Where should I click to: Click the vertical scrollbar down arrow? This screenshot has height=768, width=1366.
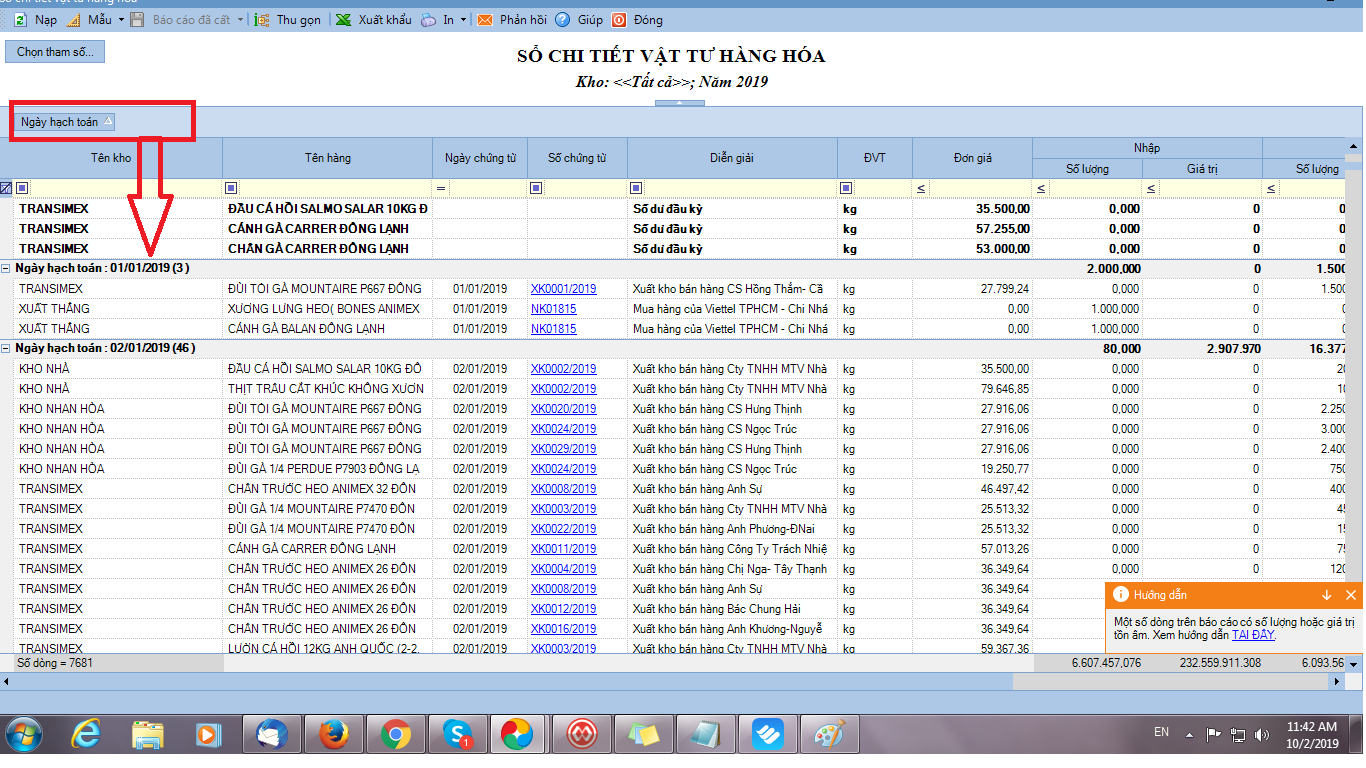coord(1354,664)
